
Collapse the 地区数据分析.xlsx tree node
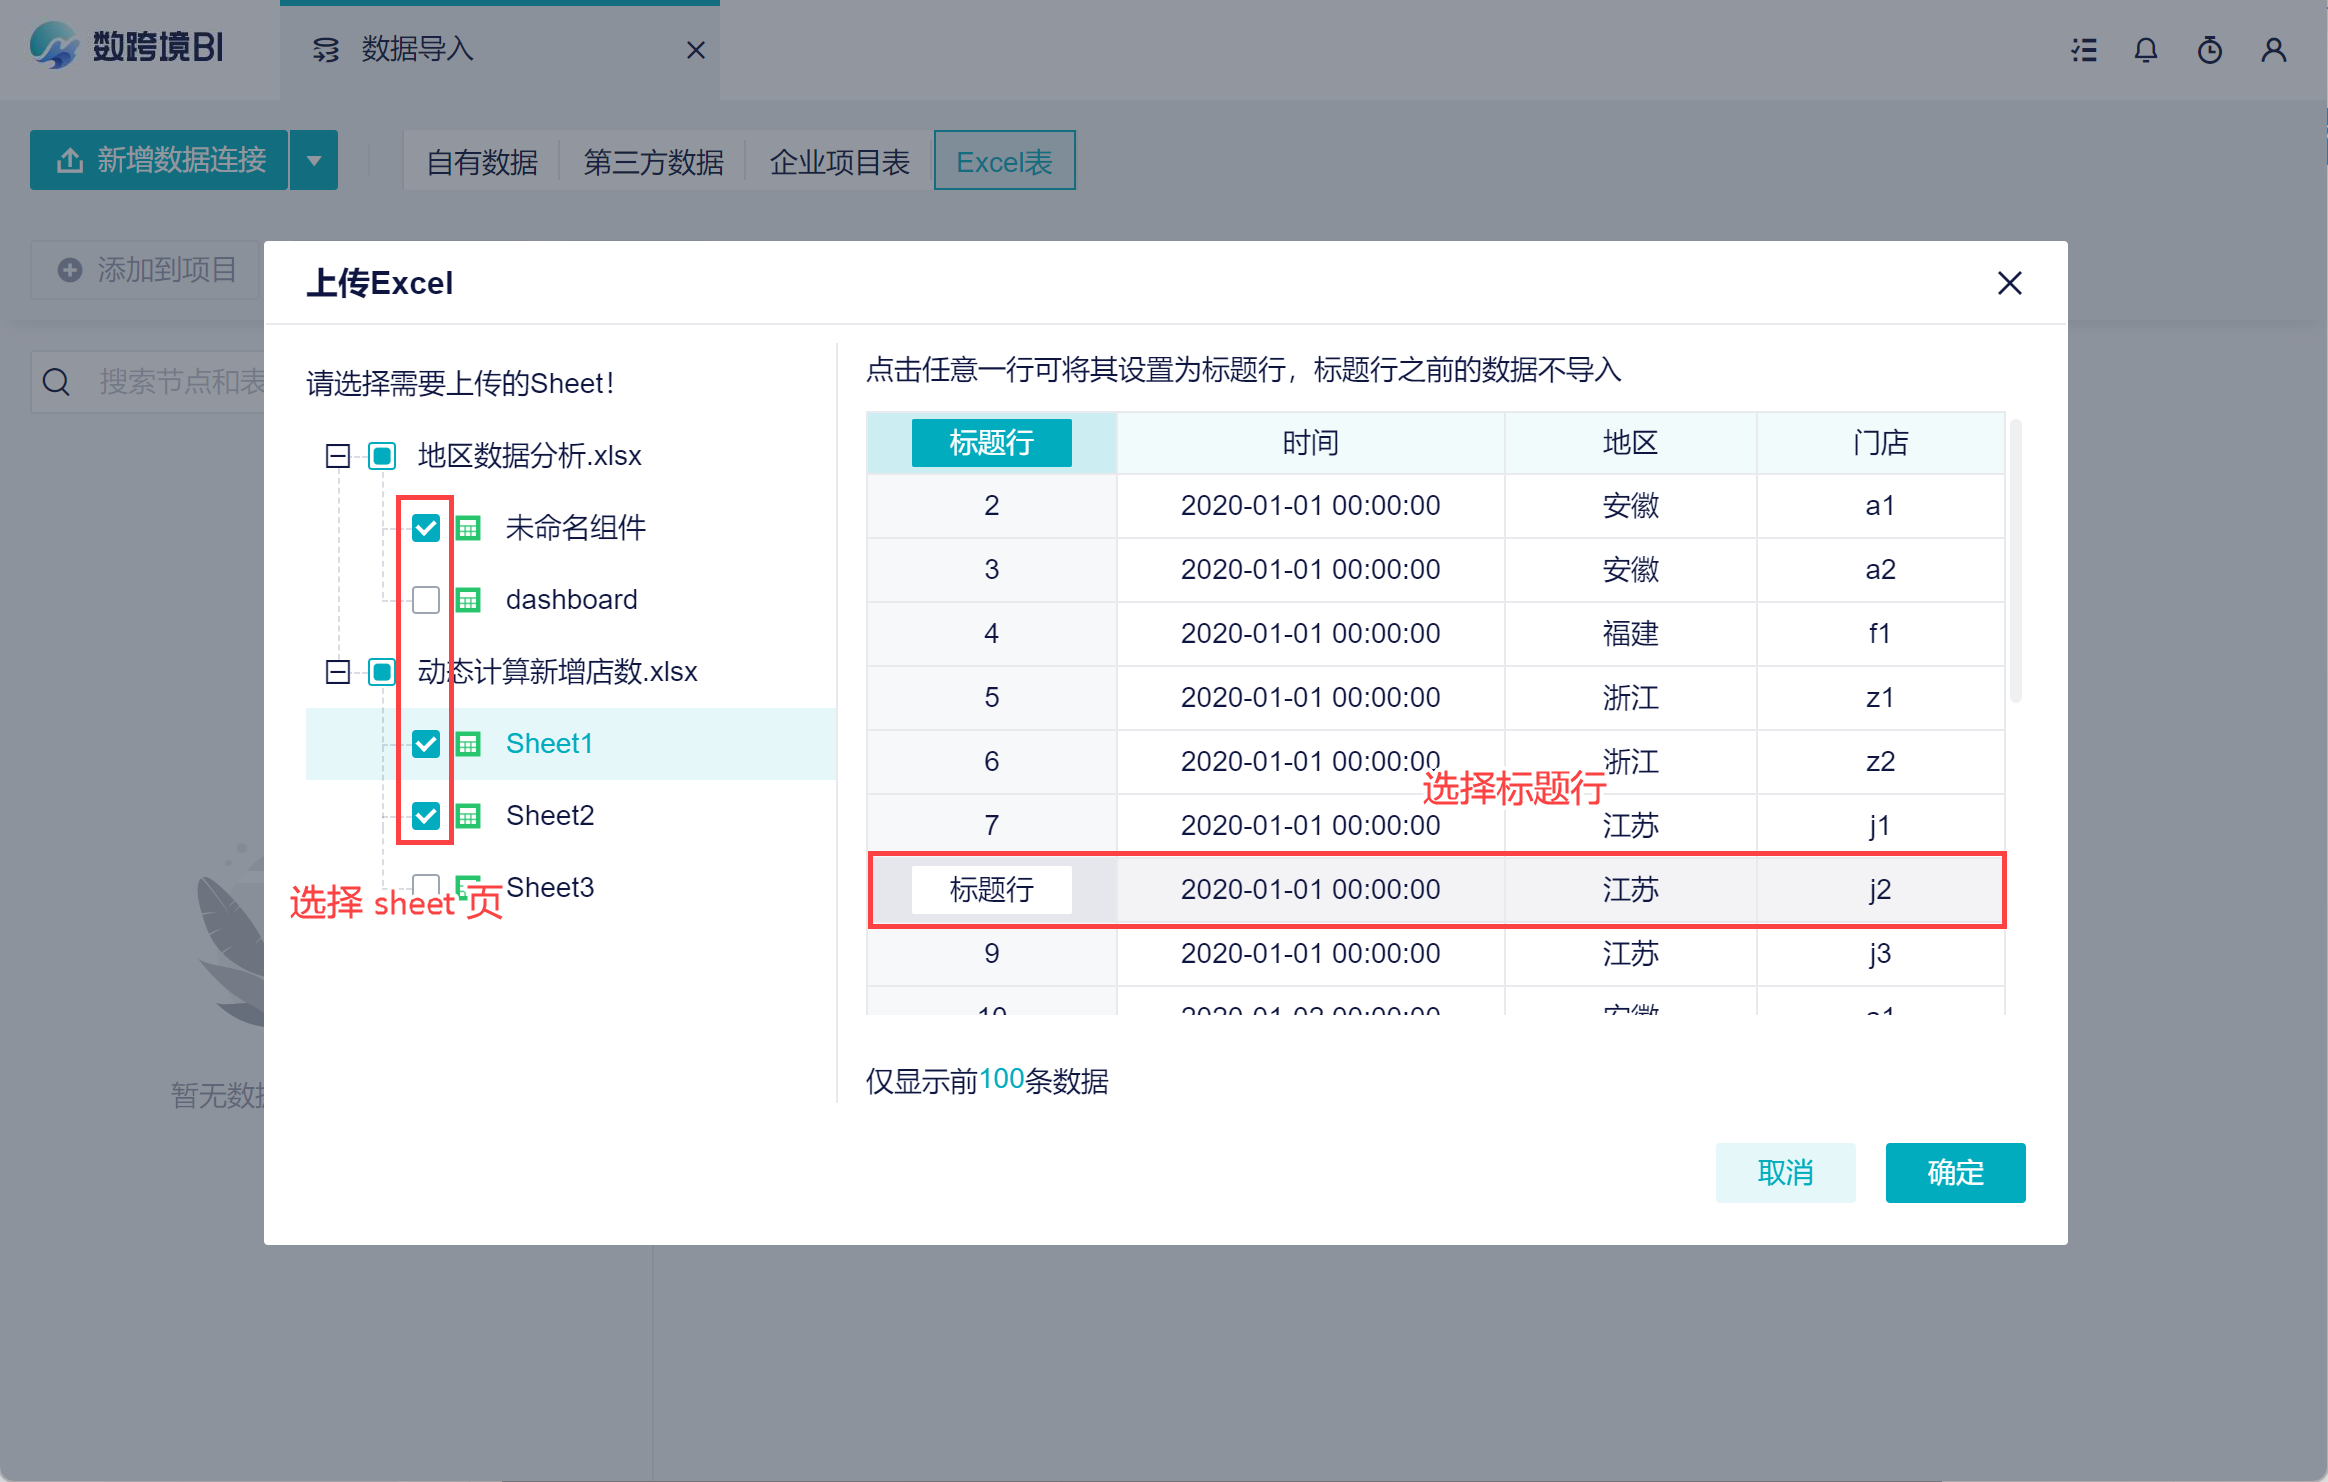[x=338, y=456]
